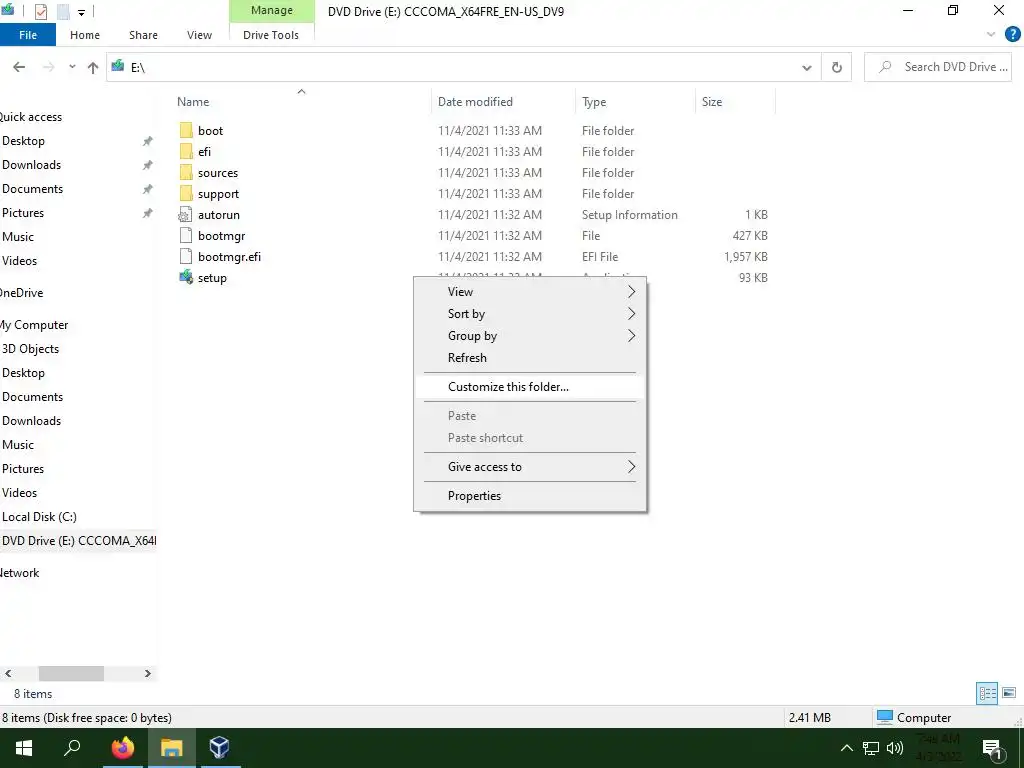
Task: Switch to the Home ribbon tab
Action: (85, 35)
